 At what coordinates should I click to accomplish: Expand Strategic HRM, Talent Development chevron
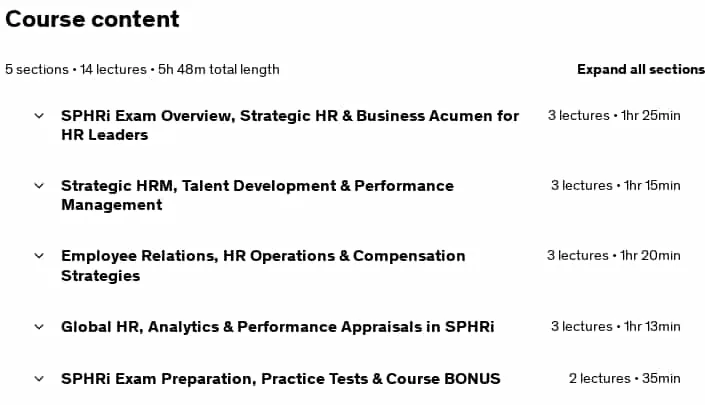point(39,186)
